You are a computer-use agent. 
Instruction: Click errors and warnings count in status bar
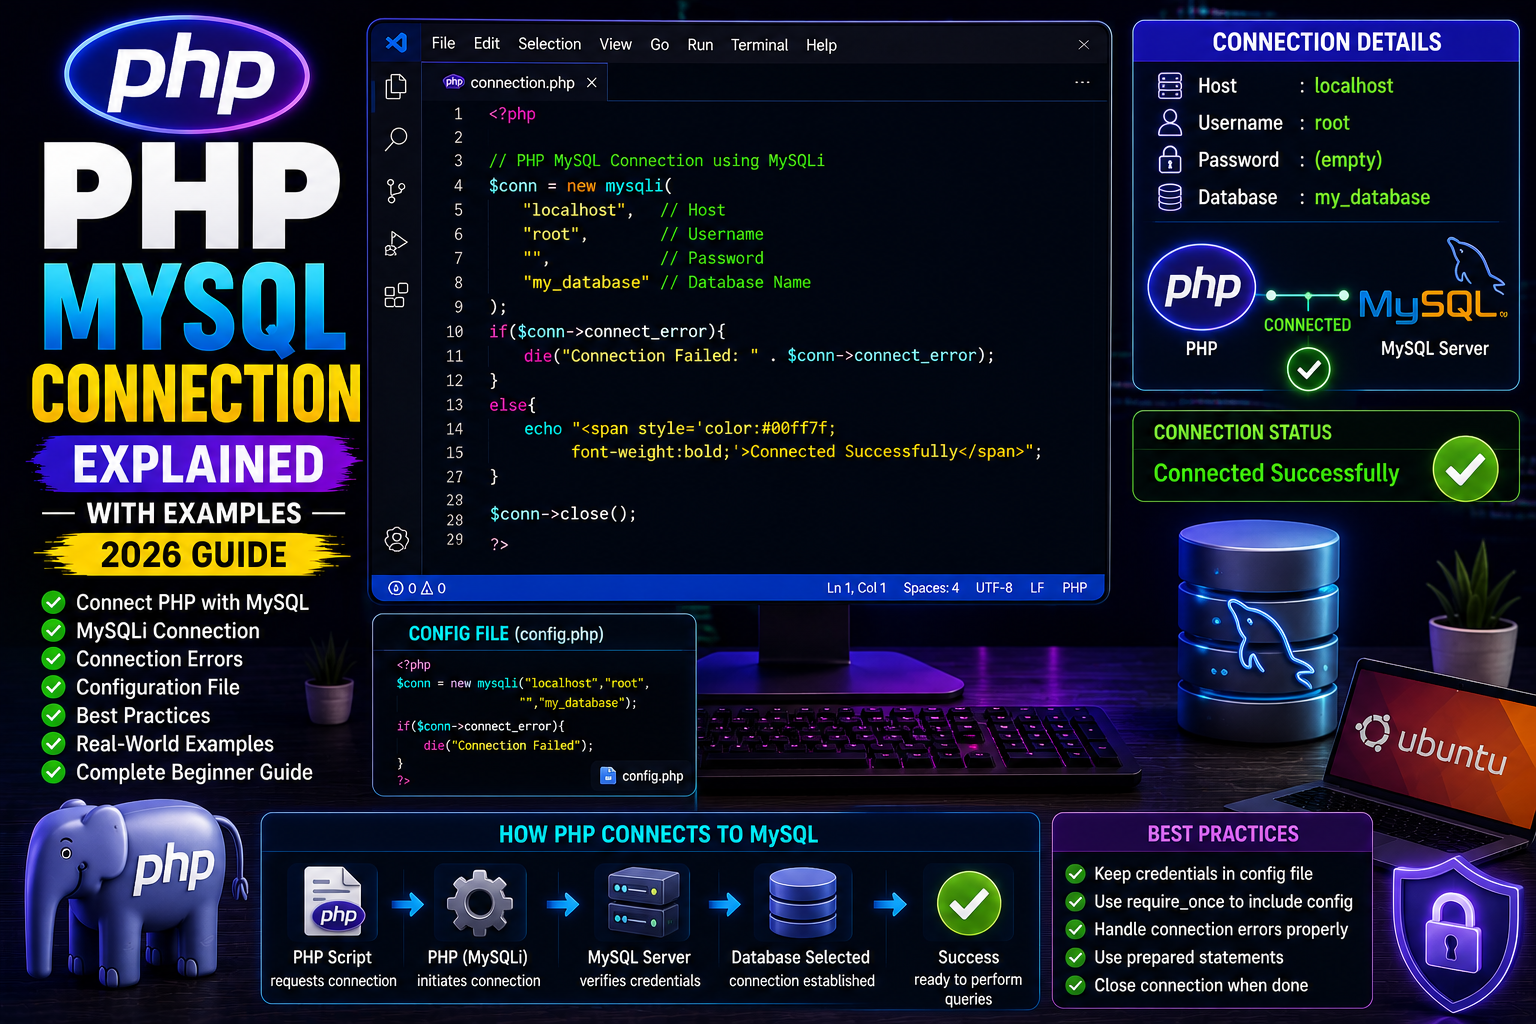tap(417, 588)
